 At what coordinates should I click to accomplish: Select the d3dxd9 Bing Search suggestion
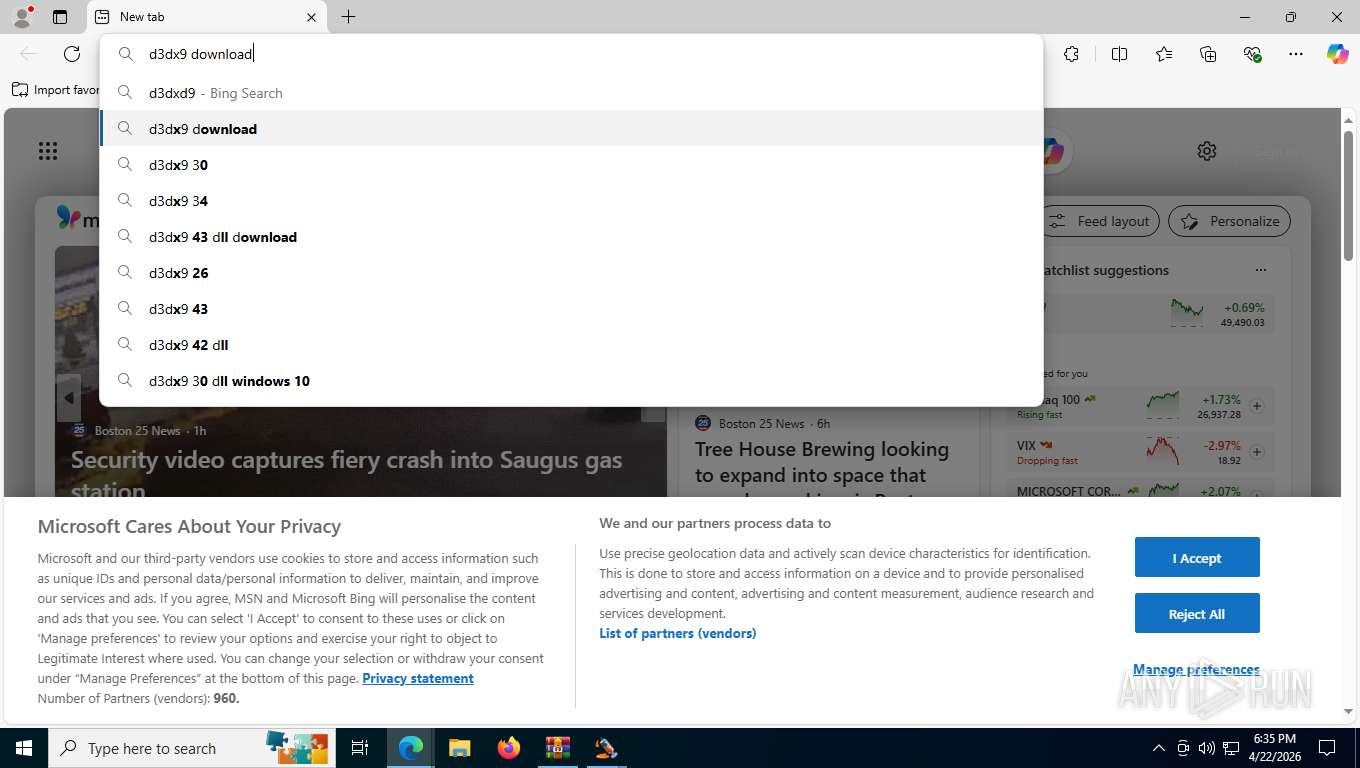[571, 93]
